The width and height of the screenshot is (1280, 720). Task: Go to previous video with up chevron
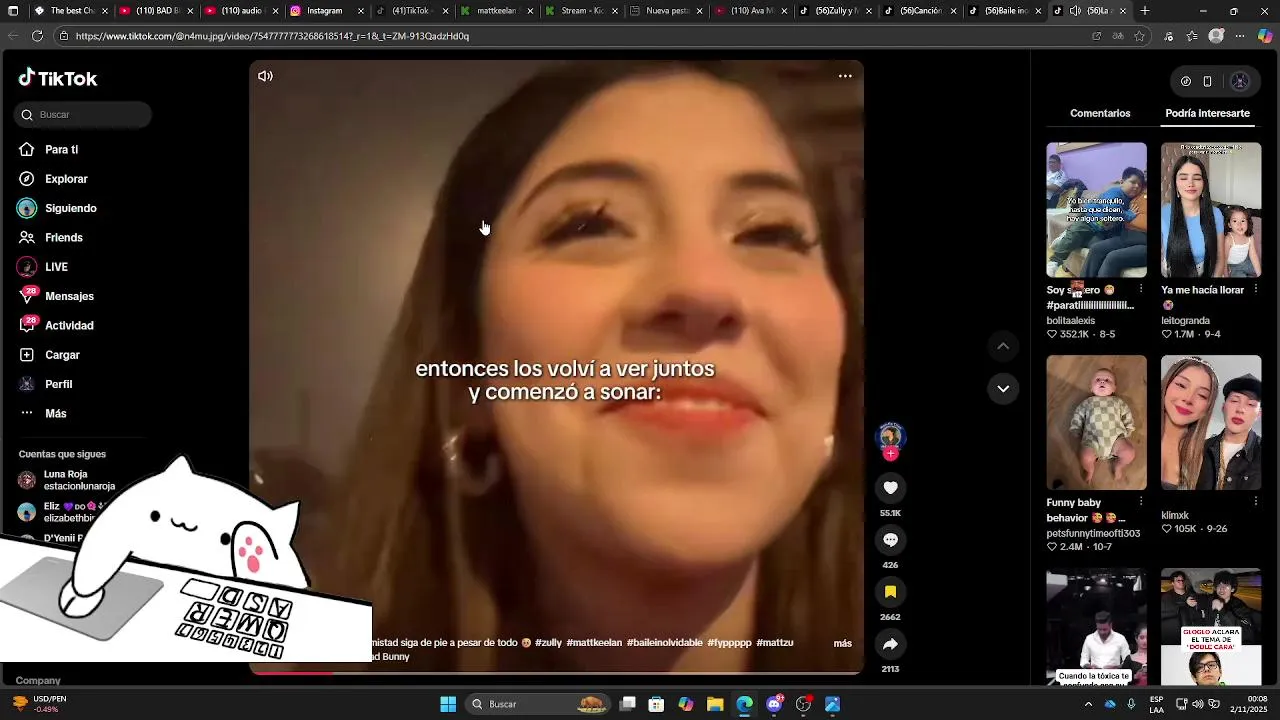pos(1003,346)
